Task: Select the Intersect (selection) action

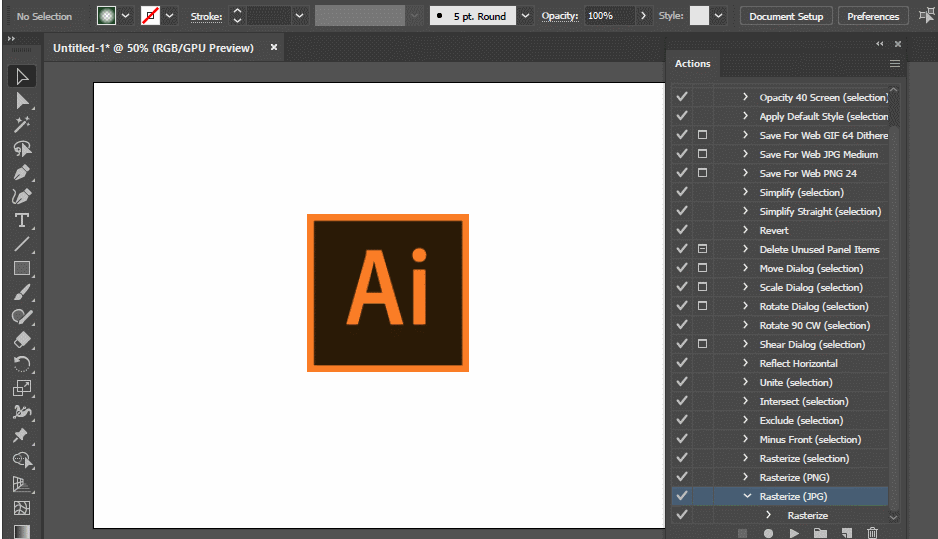Action: [803, 401]
